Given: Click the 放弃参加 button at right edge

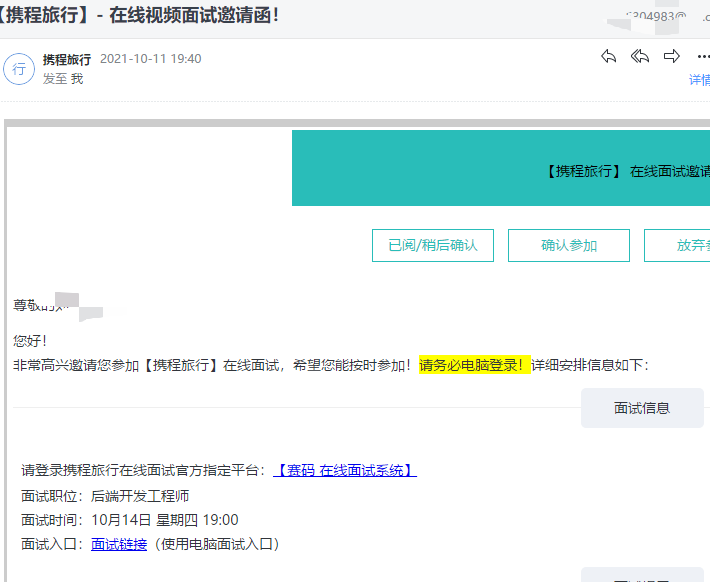Looking at the screenshot, I should (677, 245).
